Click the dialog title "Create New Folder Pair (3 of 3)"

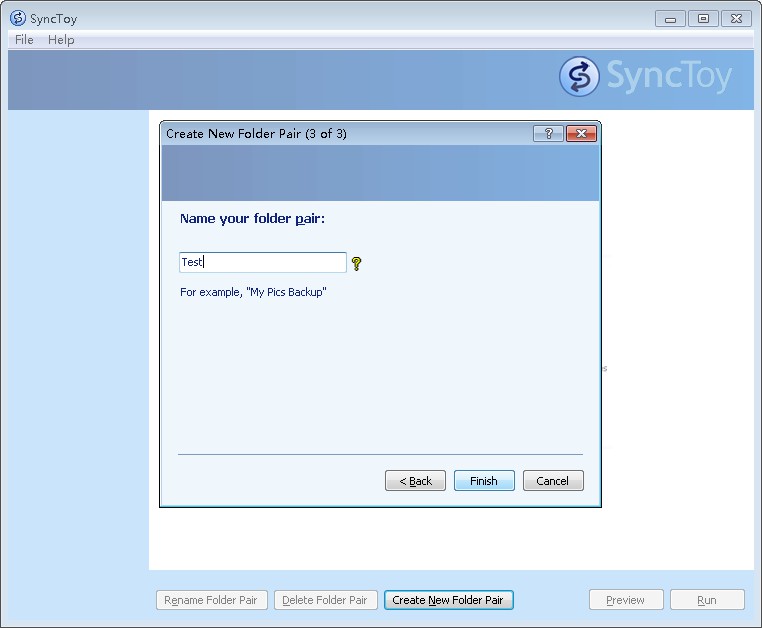coord(256,134)
